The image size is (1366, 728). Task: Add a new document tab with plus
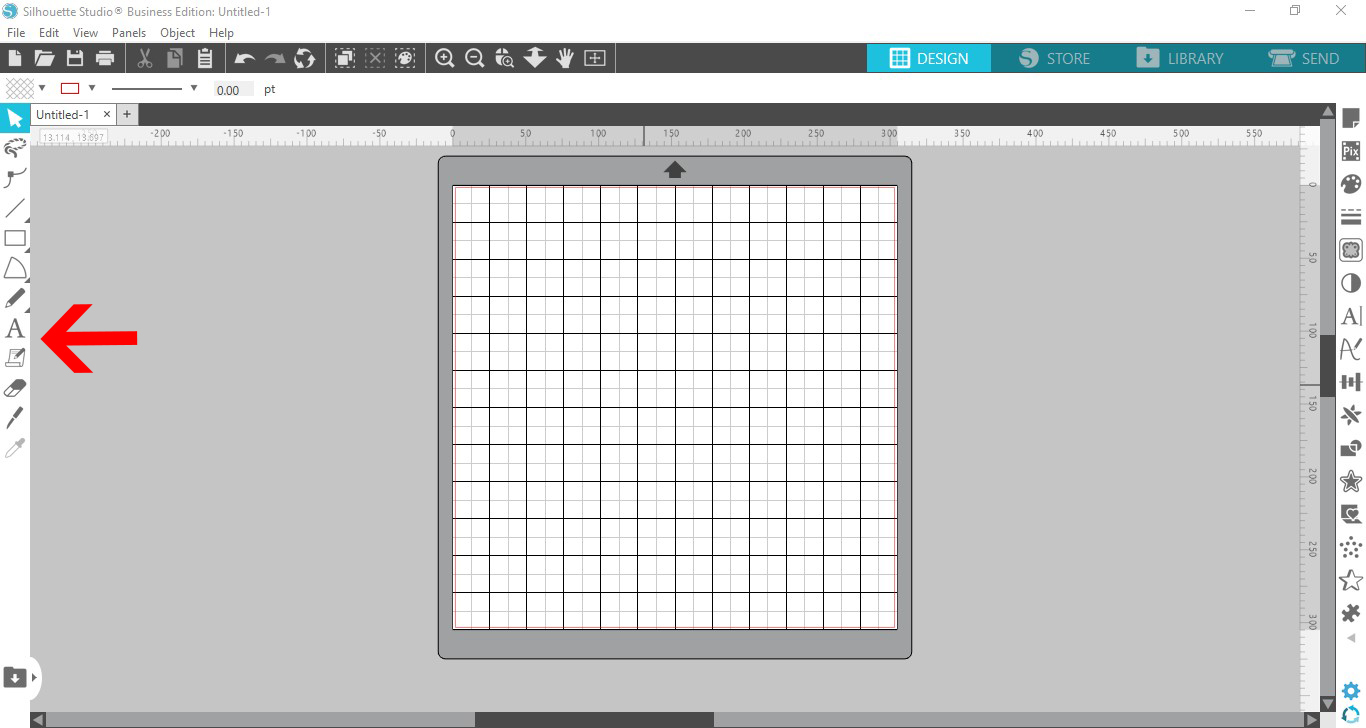pos(127,115)
